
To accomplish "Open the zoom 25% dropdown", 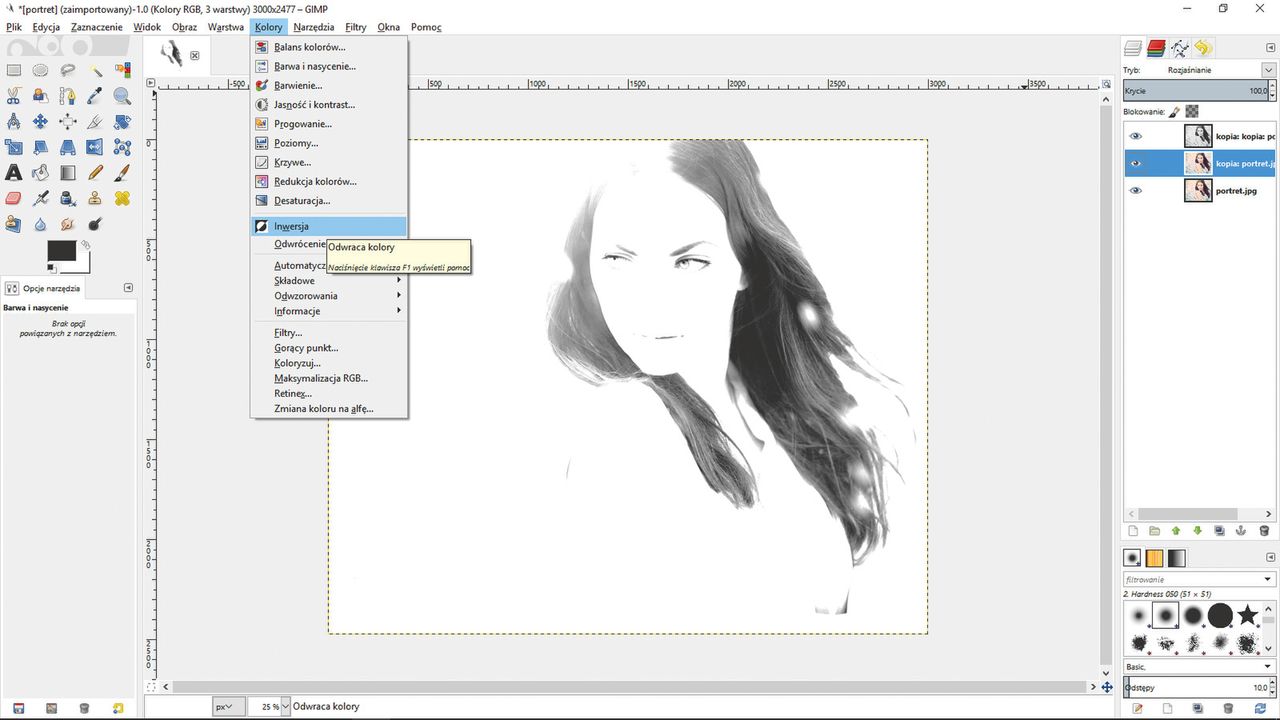I will pyautogui.click(x=286, y=707).
